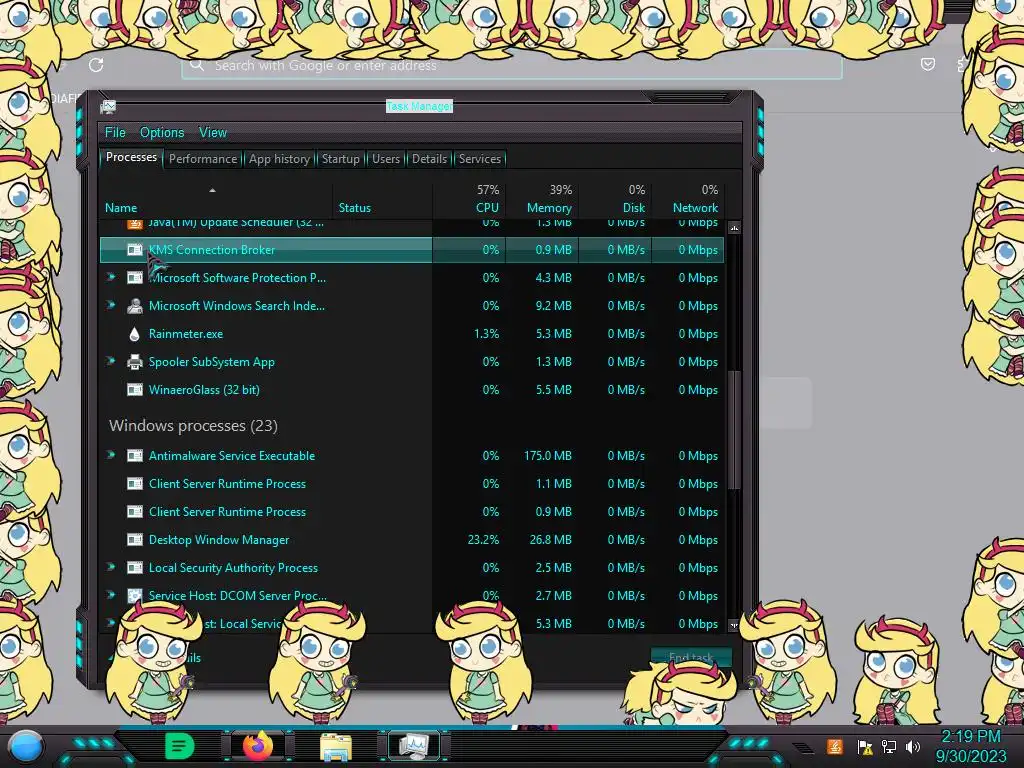This screenshot has width=1024, height=768.
Task: Click the Windows processes (23) group header
Action: [193, 426]
